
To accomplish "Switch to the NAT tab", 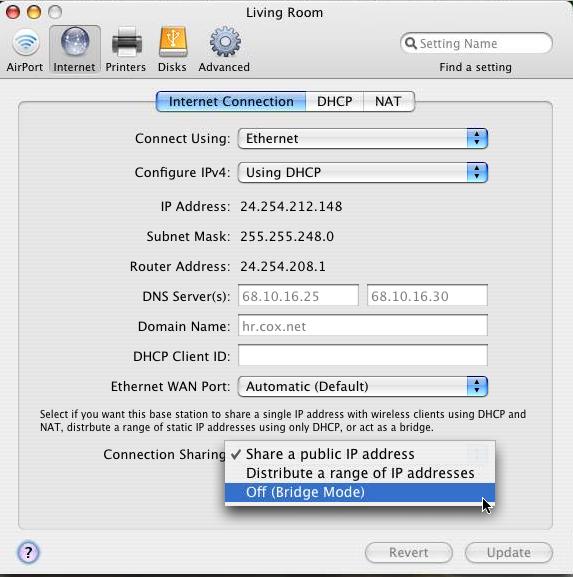I will 389,101.
